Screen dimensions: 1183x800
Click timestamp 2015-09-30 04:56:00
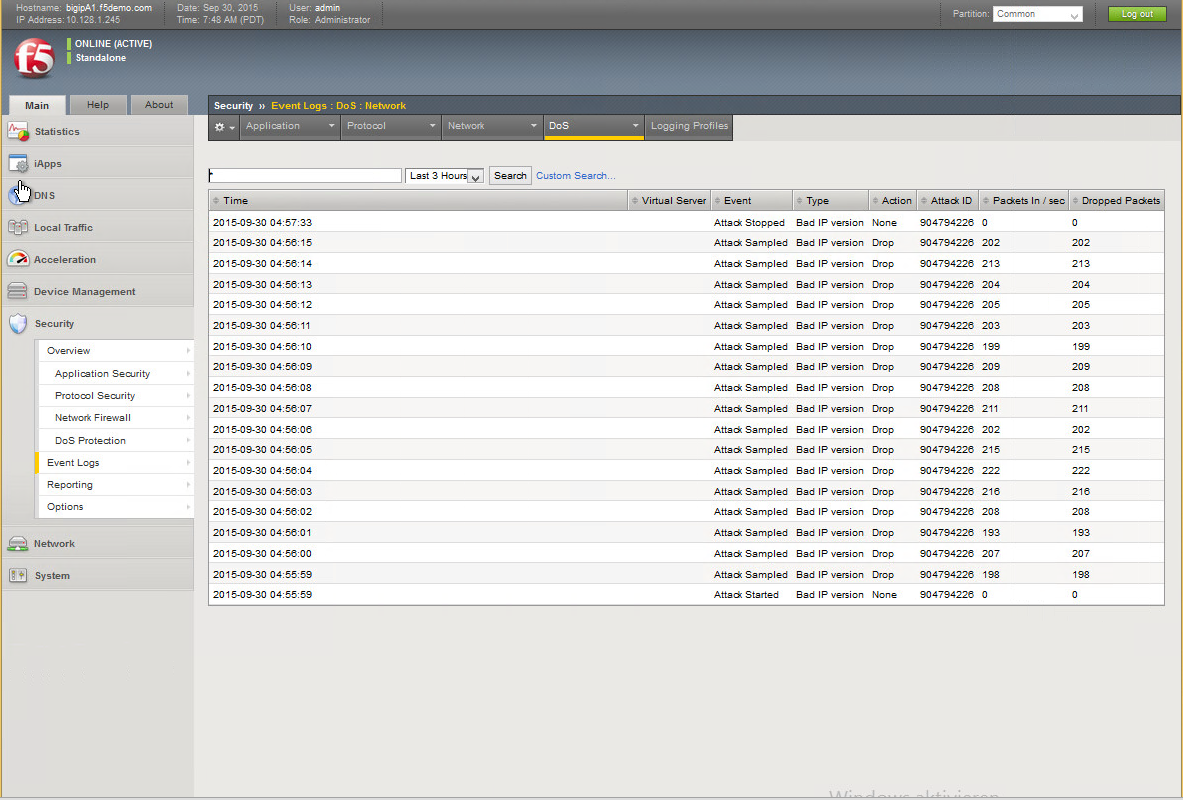coord(263,554)
